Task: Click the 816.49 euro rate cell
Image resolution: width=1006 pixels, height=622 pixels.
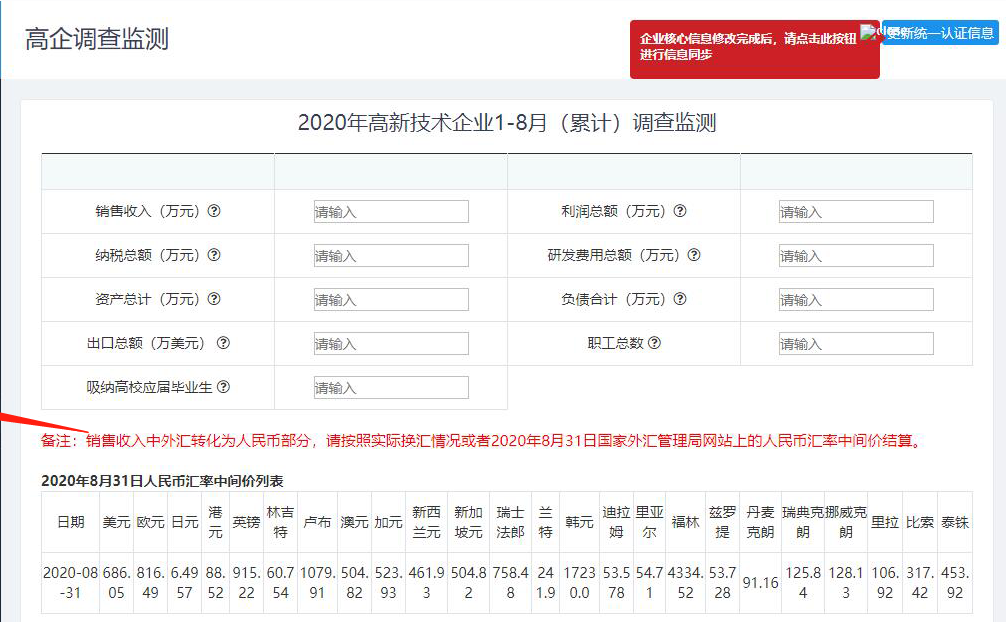Action: pos(150,582)
